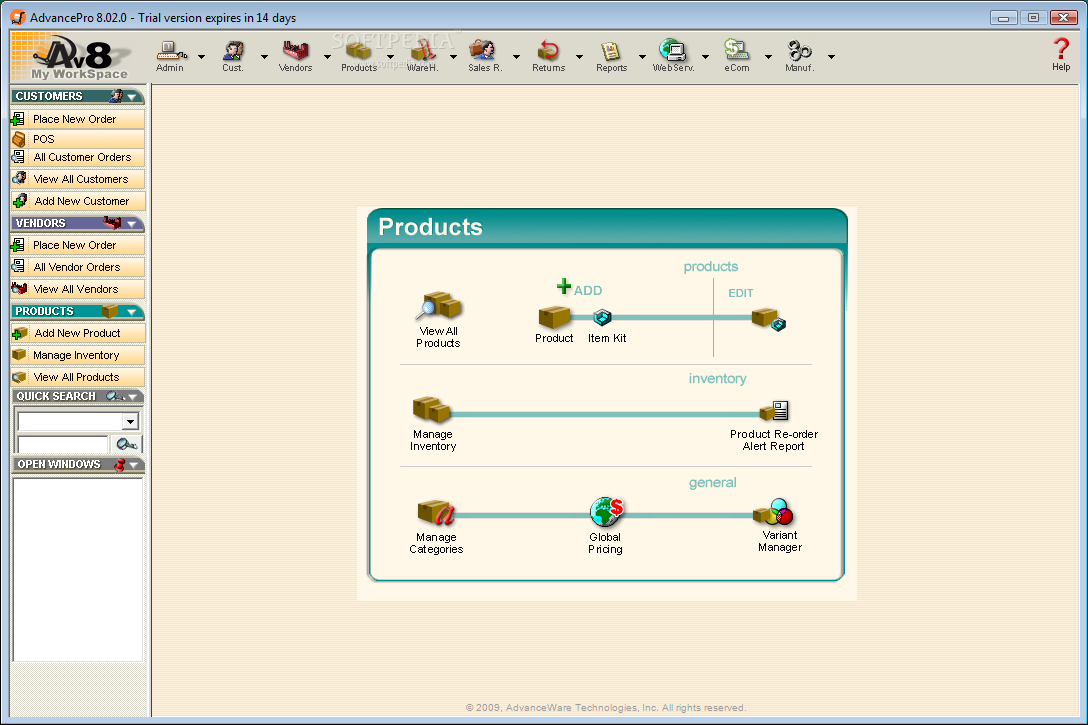Image resolution: width=1088 pixels, height=725 pixels.
Task: Click All Vendor Orders
Action: coord(78,267)
